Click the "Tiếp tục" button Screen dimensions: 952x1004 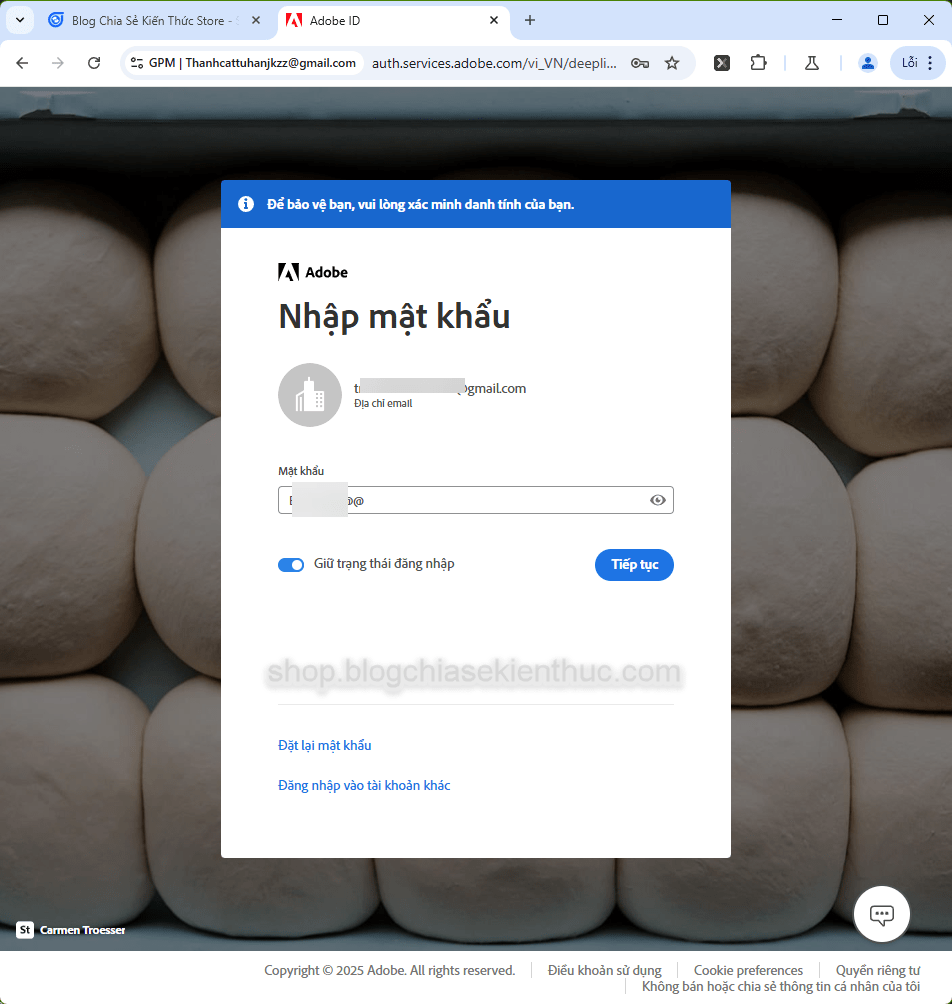(634, 565)
